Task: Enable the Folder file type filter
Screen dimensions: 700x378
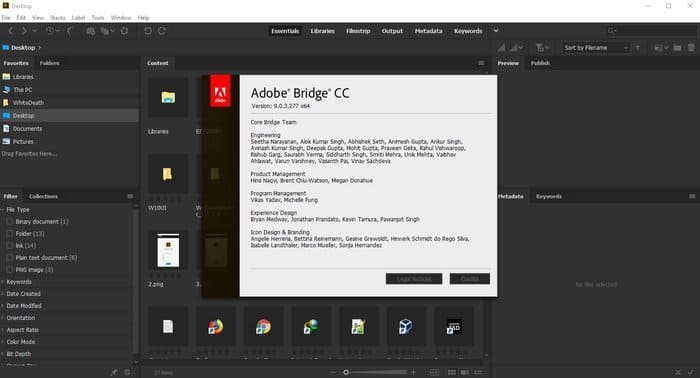Action: [9, 233]
